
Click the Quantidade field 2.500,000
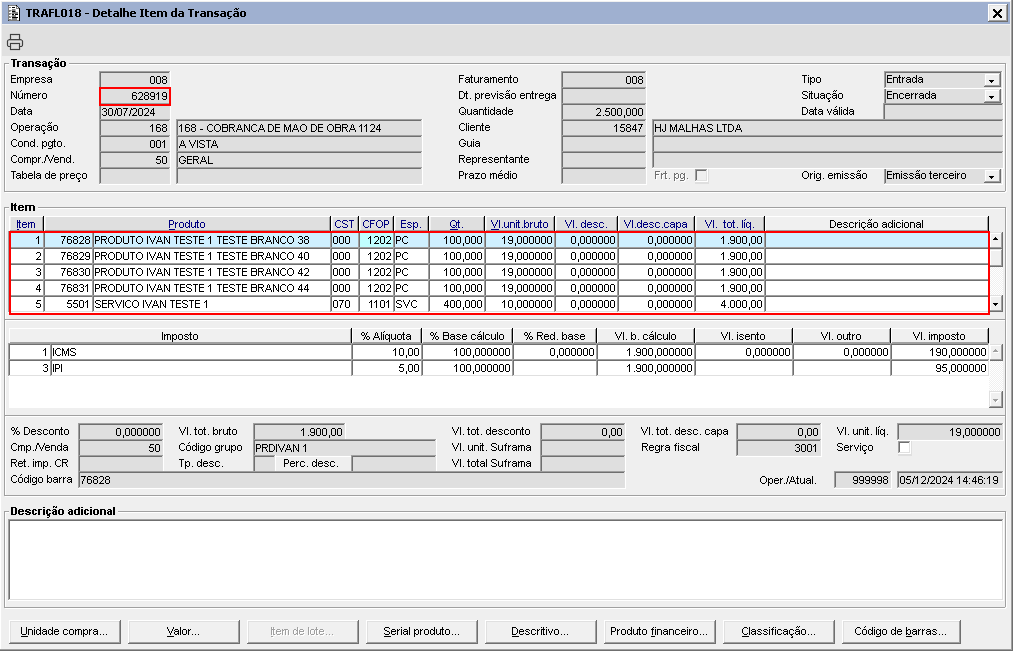coord(603,112)
